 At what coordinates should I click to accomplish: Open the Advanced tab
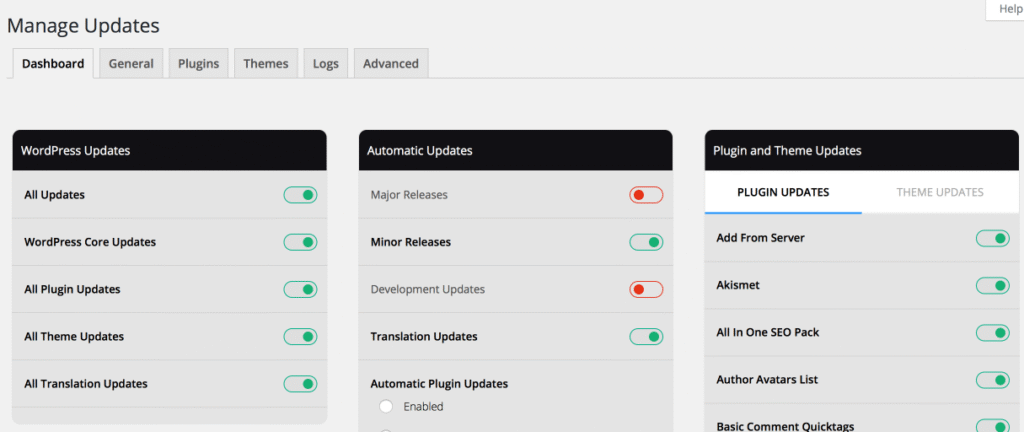point(391,63)
